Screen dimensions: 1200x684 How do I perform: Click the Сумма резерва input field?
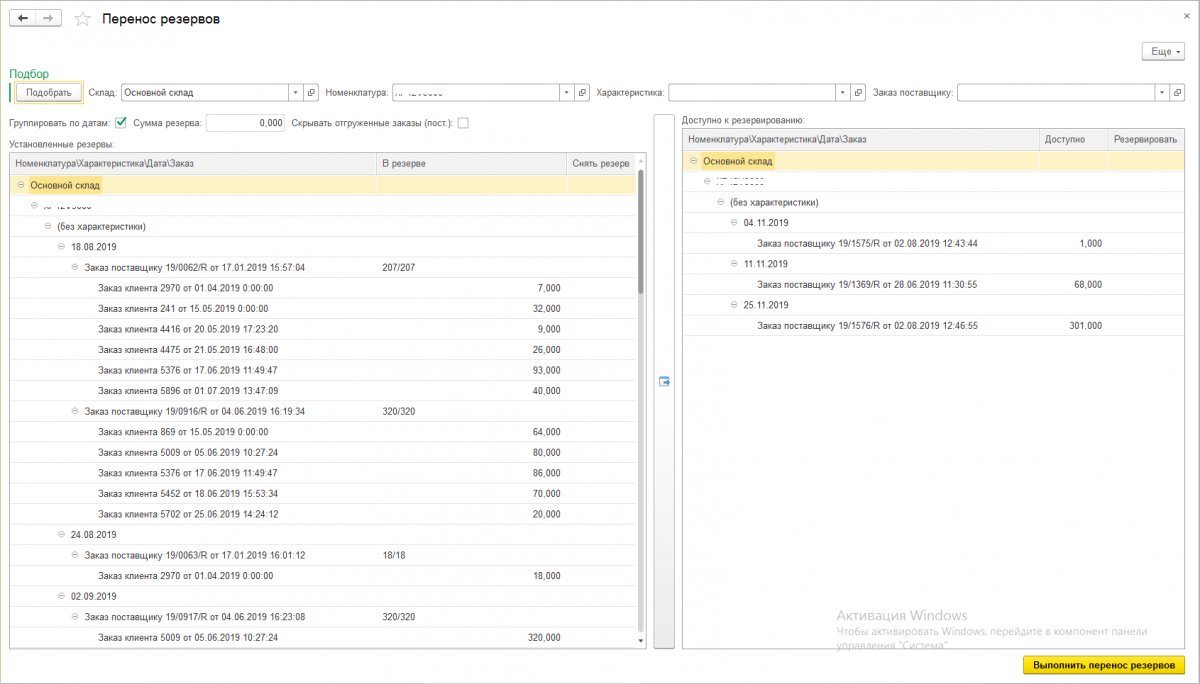tap(245, 123)
